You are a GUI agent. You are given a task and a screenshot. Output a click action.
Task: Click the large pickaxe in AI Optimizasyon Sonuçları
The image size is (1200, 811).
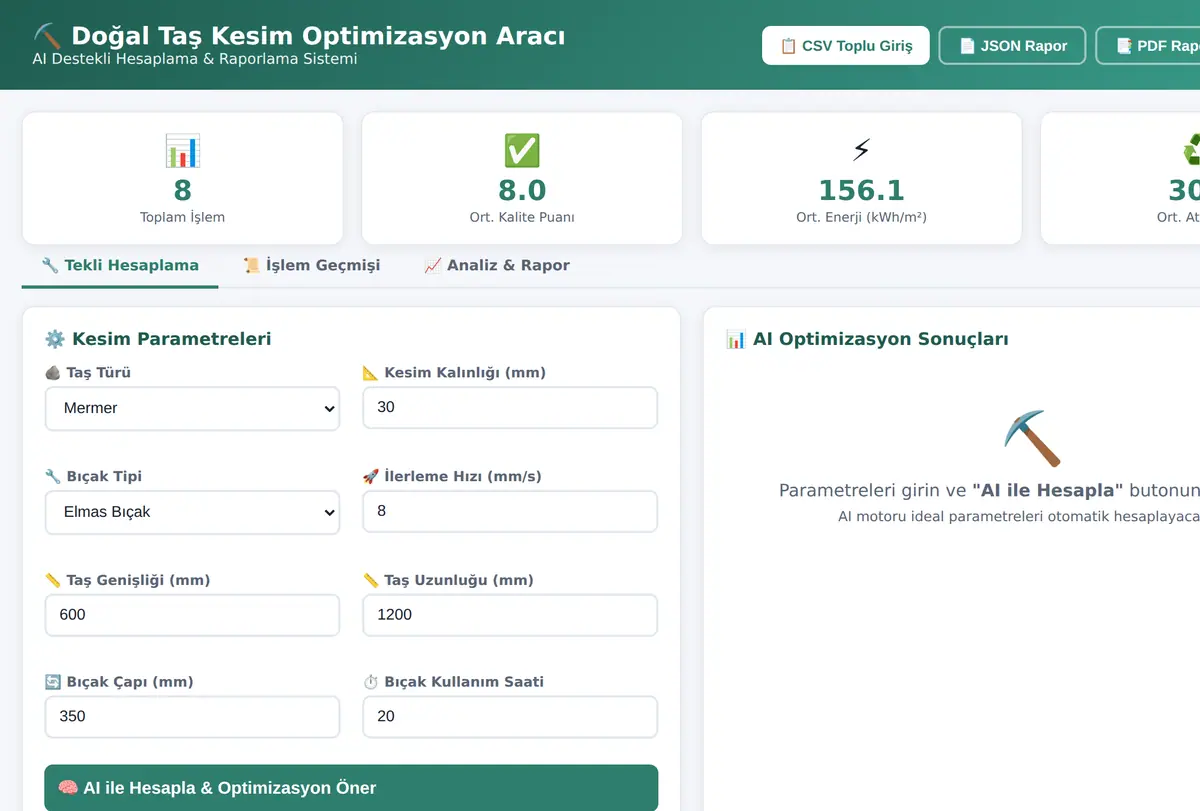click(1031, 438)
